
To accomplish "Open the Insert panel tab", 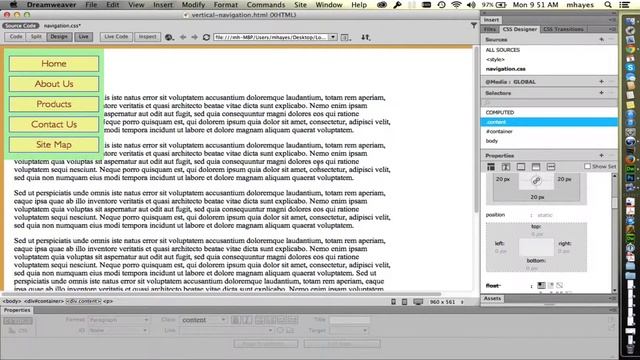I will point(491,20).
